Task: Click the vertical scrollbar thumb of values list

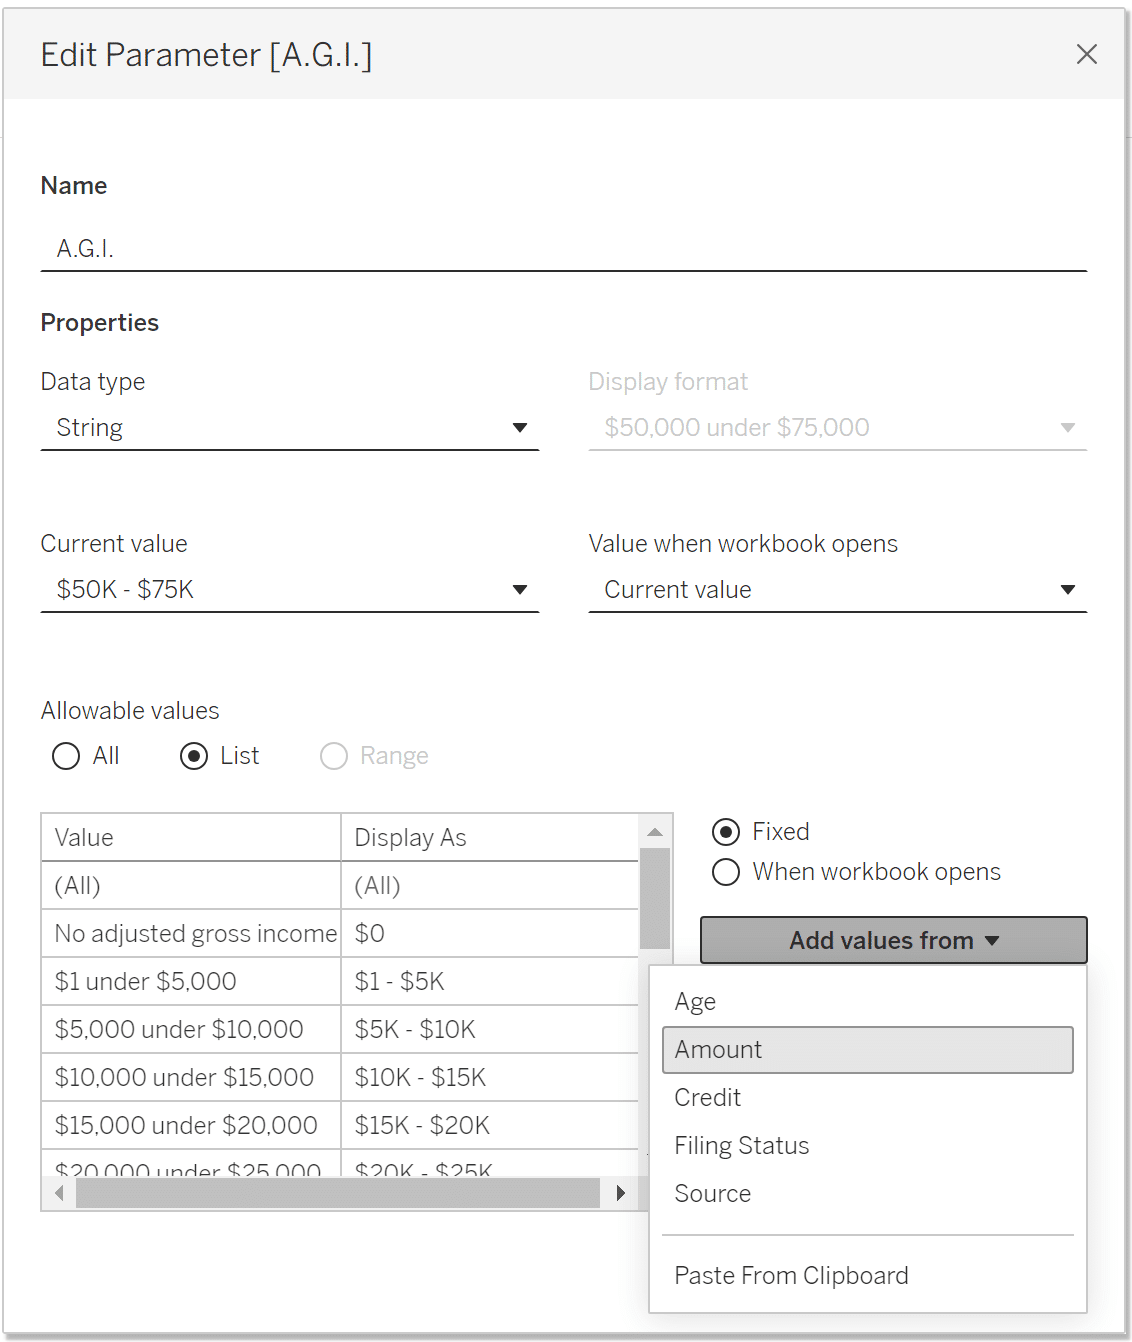Action: click(x=655, y=898)
